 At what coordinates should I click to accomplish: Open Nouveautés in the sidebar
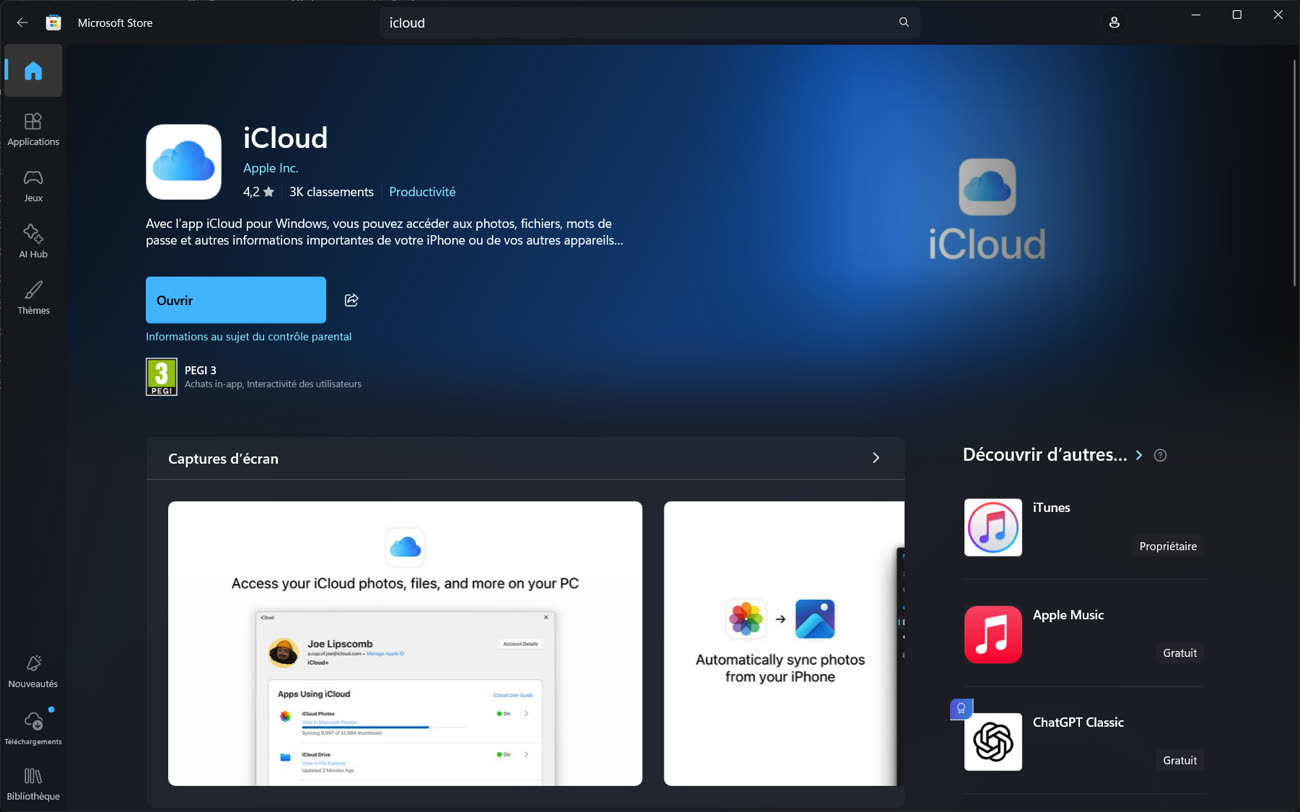pyautogui.click(x=33, y=671)
